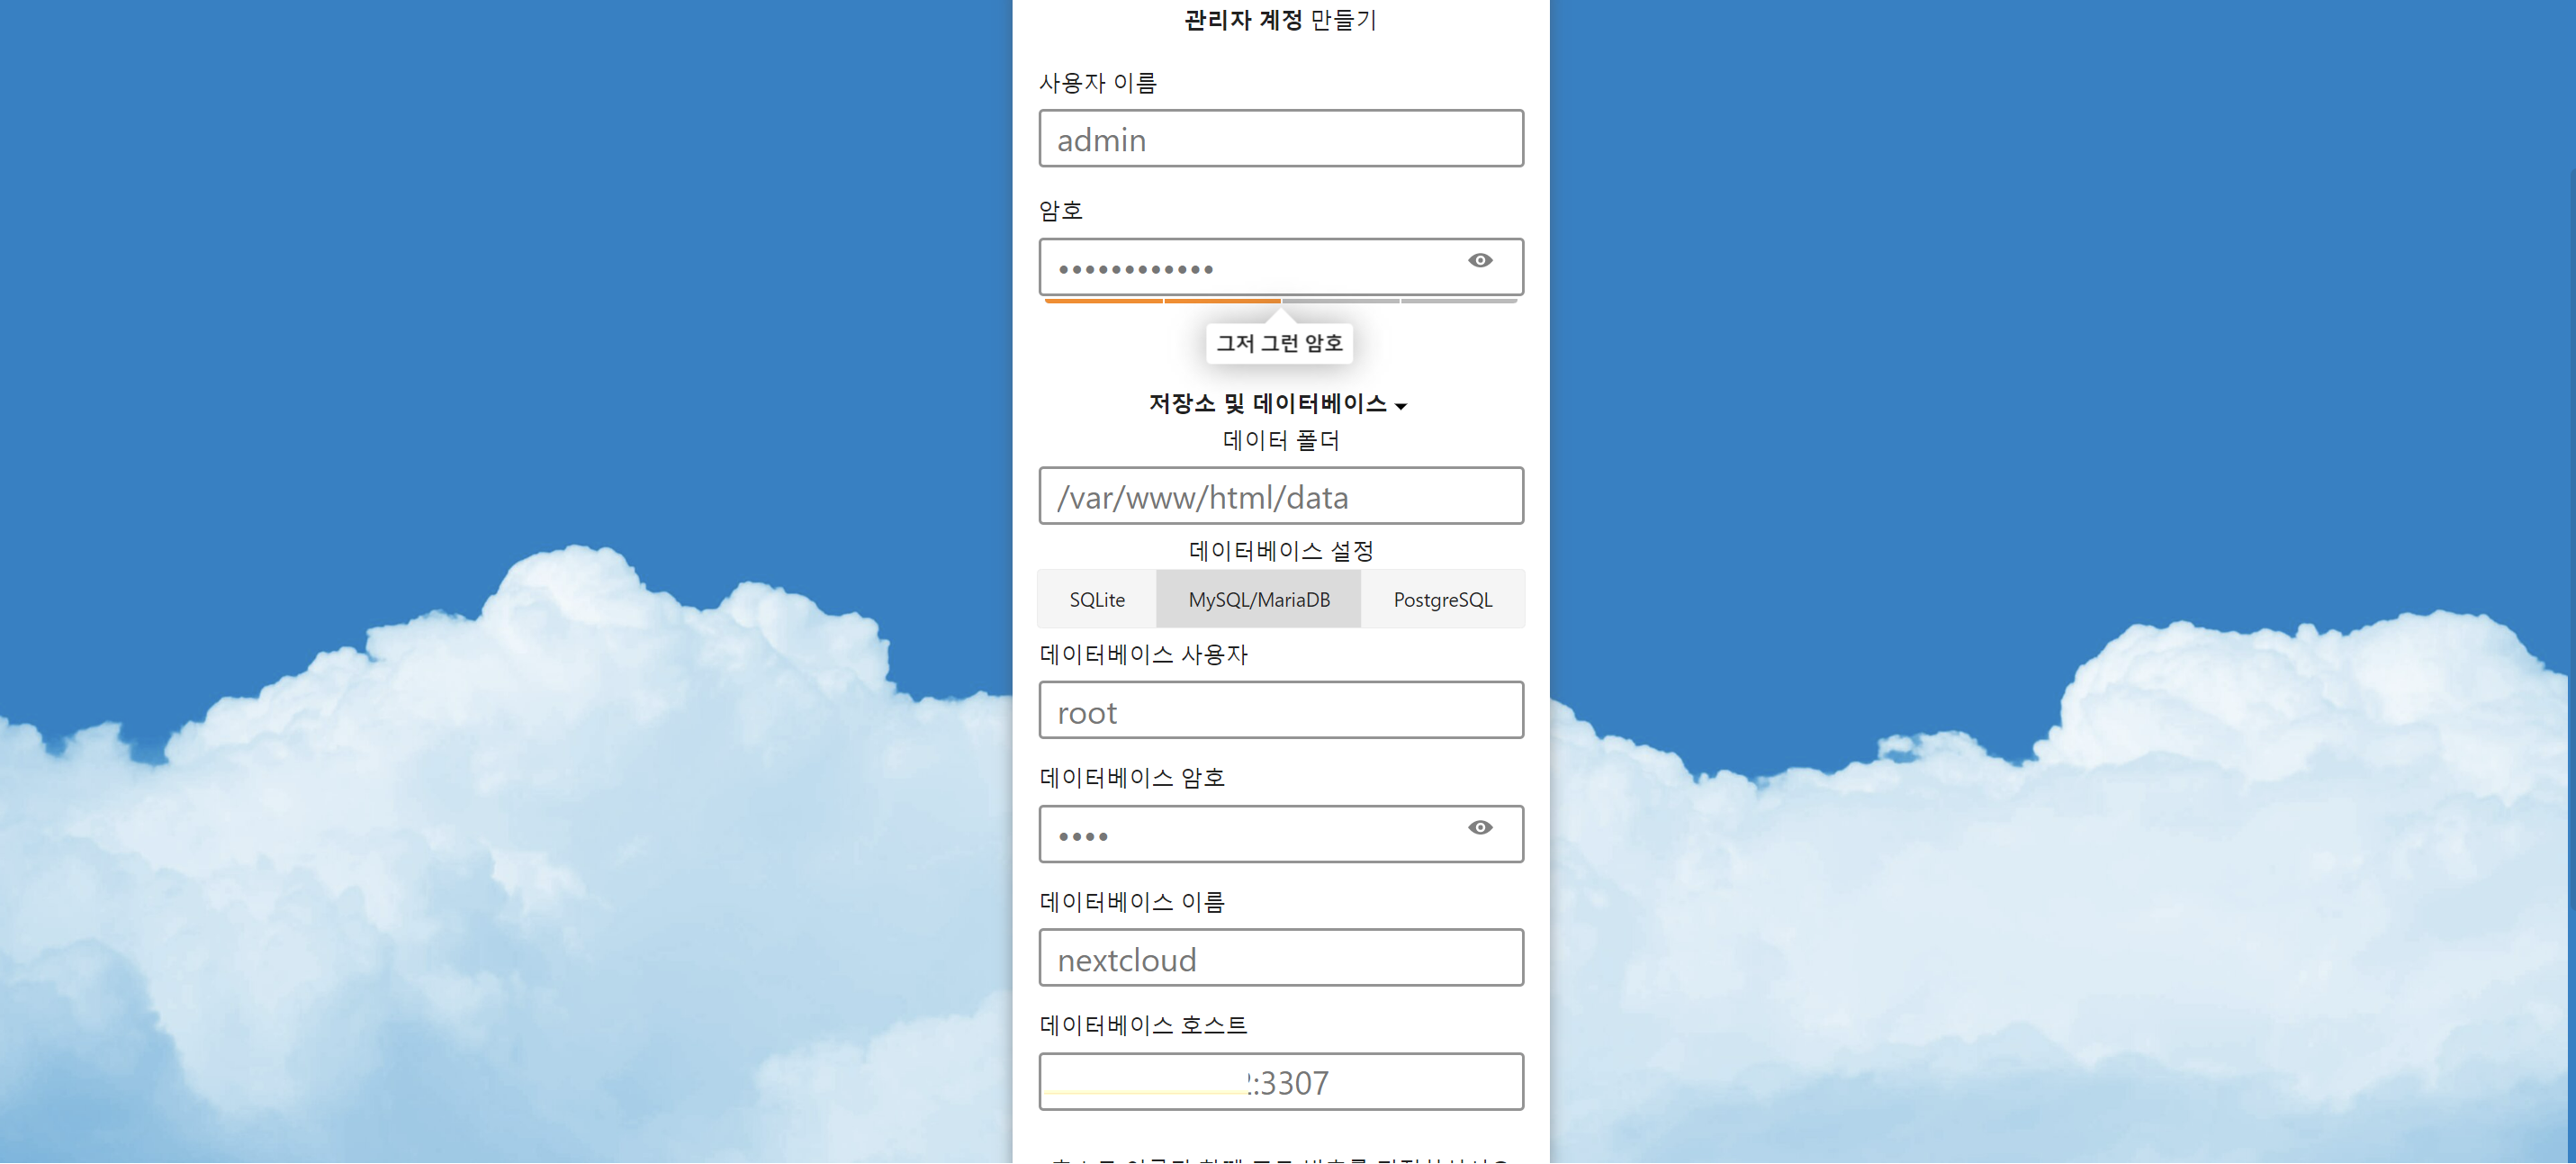Image resolution: width=2576 pixels, height=1164 pixels.
Task: Click the 사용자 이름 label
Action: [x=1097, y=83]
